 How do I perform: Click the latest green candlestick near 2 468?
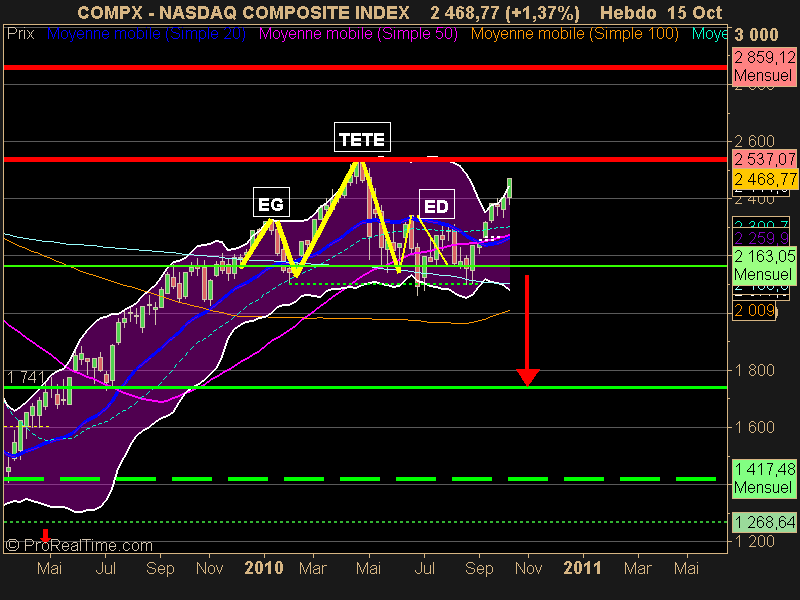point(509,188)
